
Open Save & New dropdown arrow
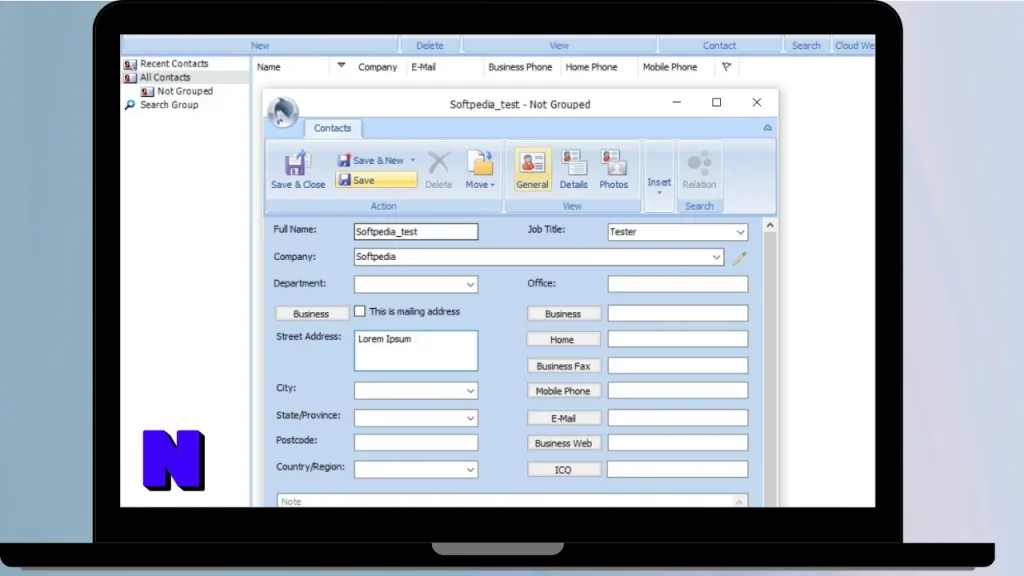(413, 160)
